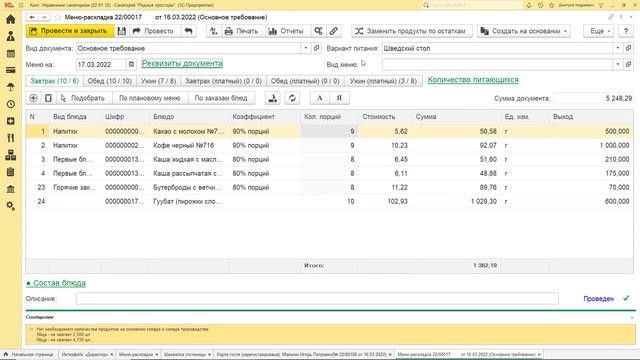This screenshot has height=360, width=640.
Task: Click the search field in the title bar
Action: 472,5
